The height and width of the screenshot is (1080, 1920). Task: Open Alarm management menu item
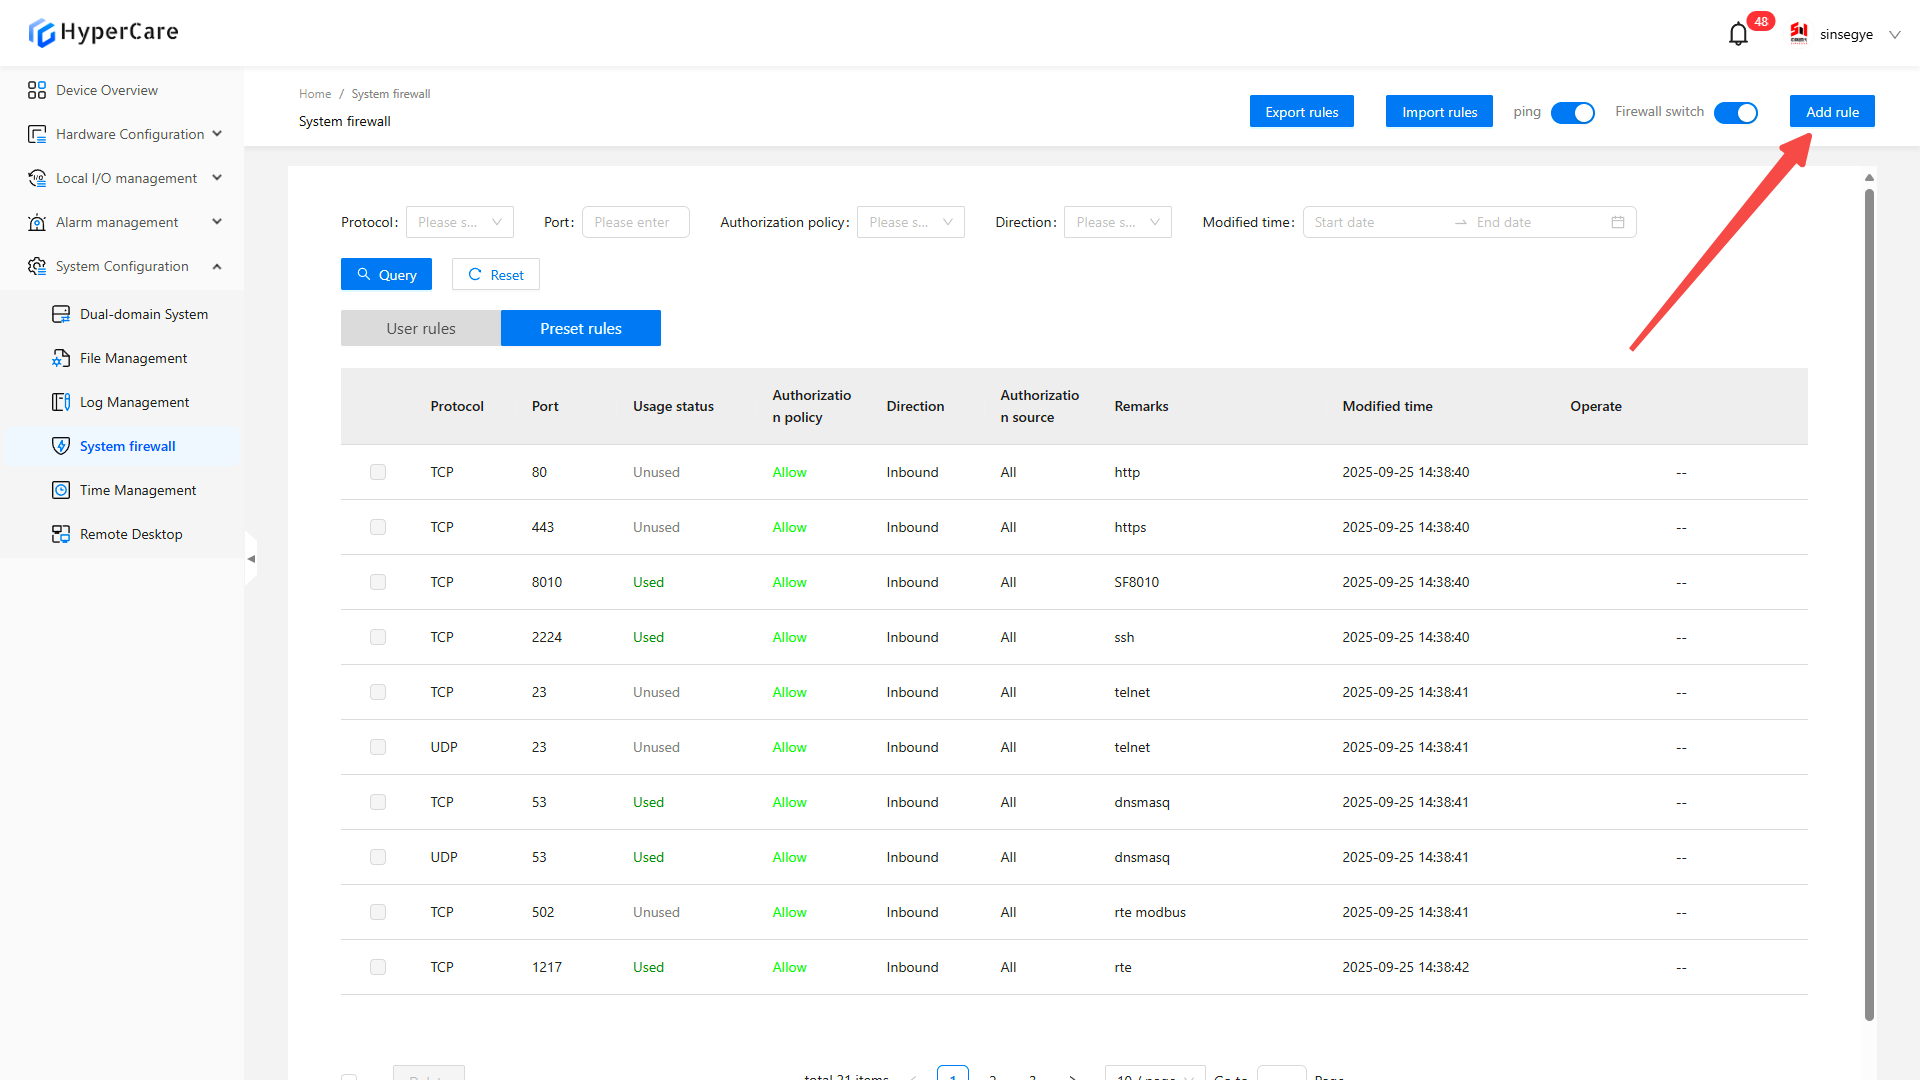pos(117,222)
